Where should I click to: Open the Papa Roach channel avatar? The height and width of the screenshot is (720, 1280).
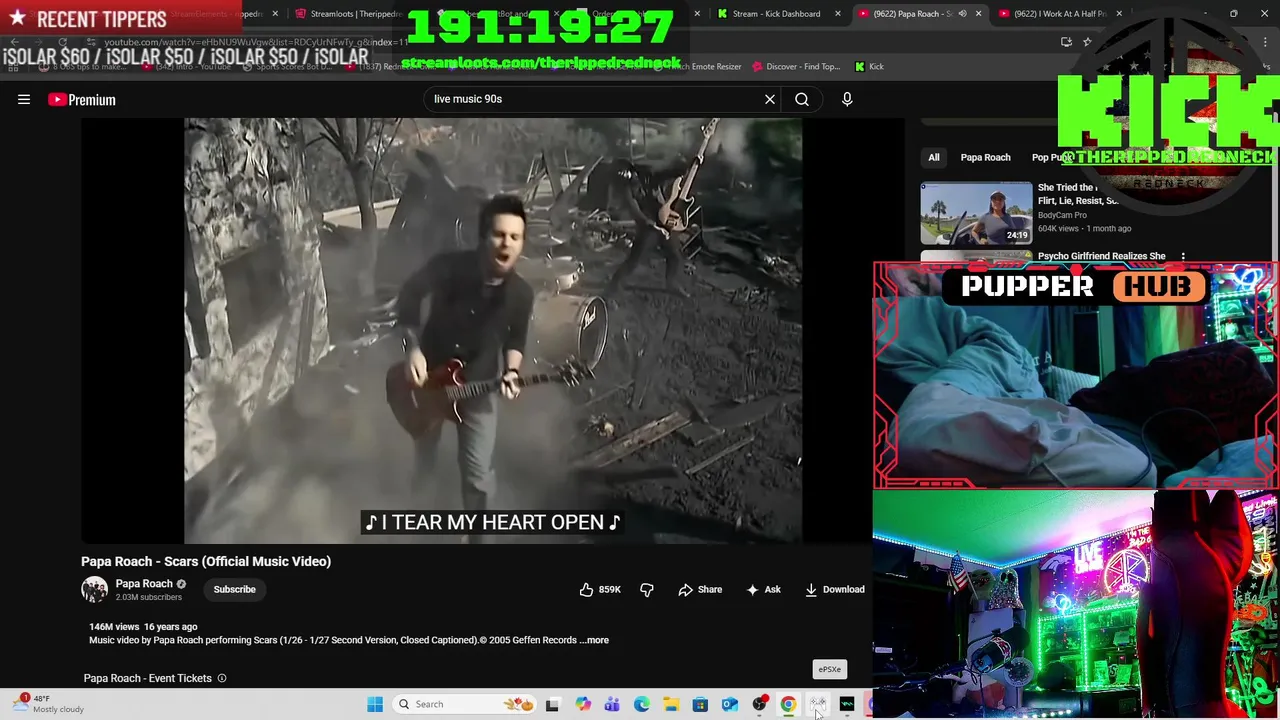(x=94, y=589)
